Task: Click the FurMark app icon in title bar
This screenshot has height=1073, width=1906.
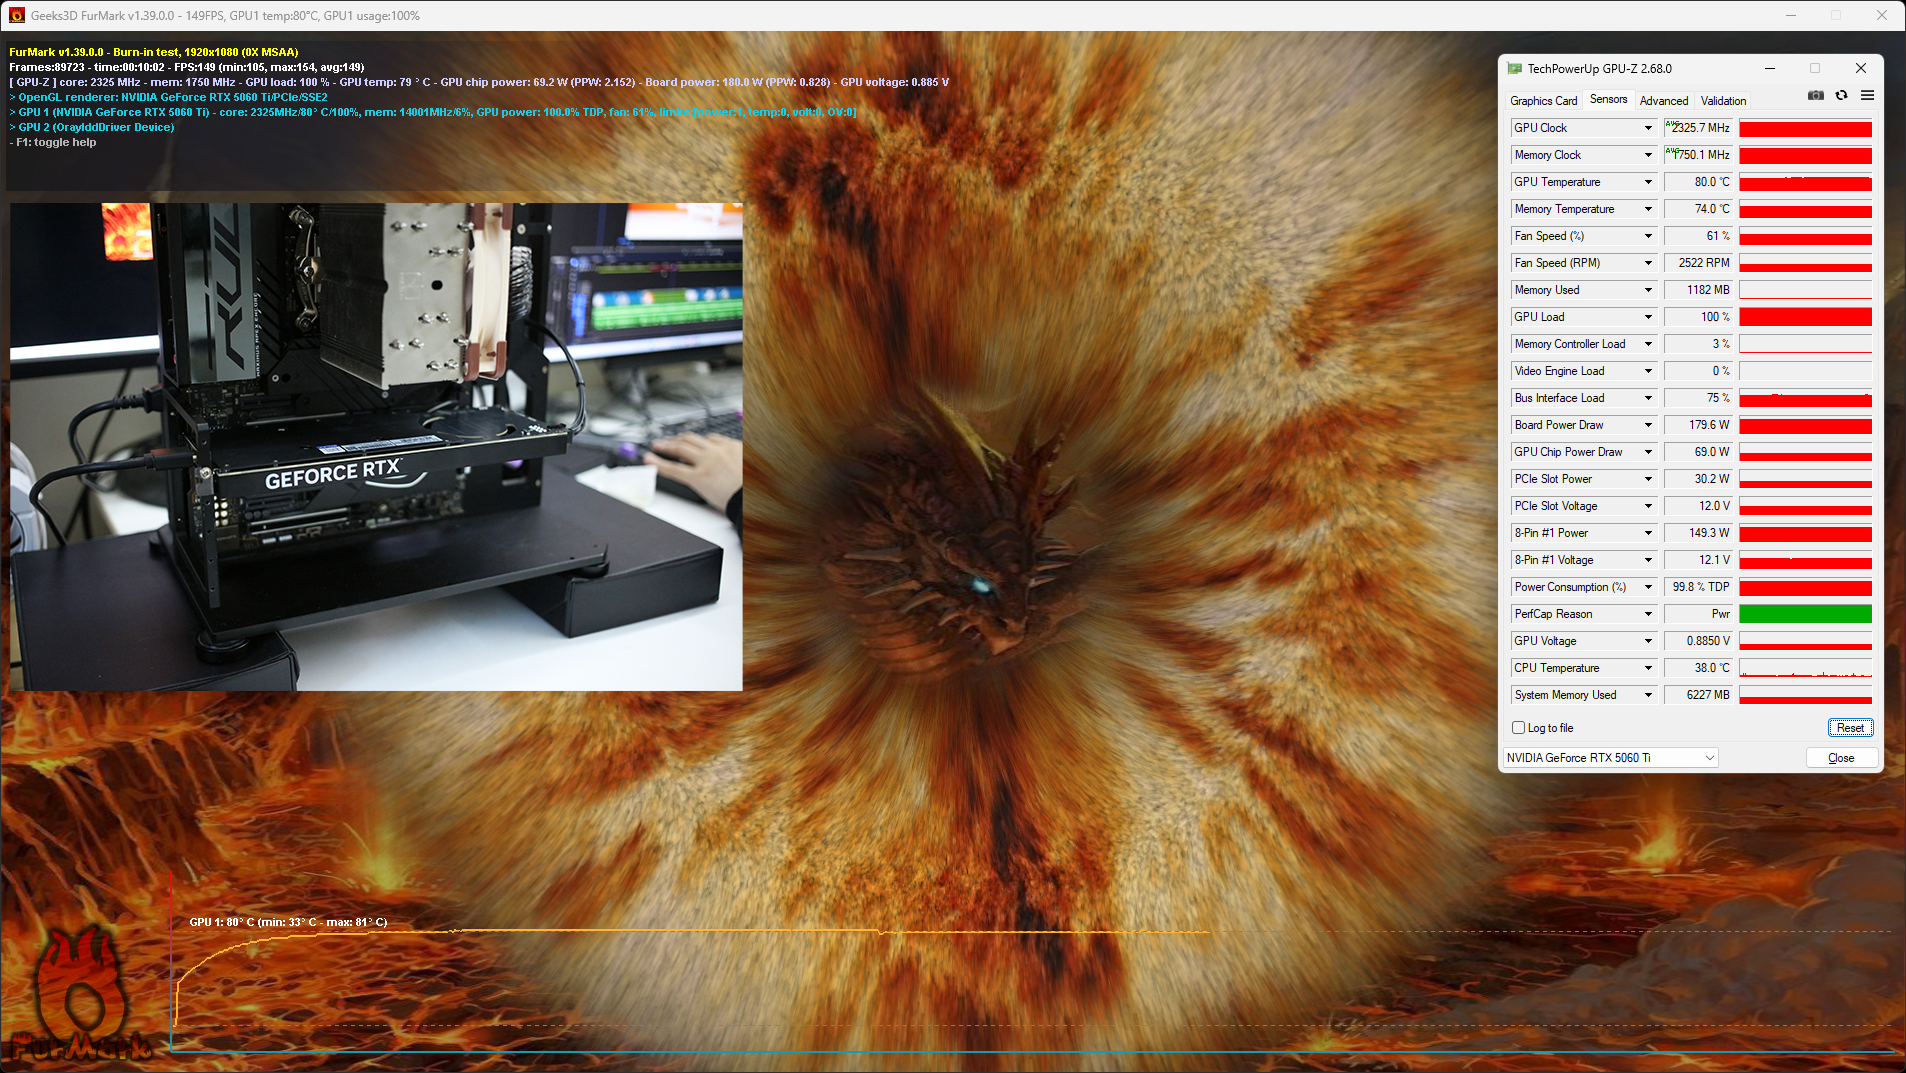Action: [16, 15]
